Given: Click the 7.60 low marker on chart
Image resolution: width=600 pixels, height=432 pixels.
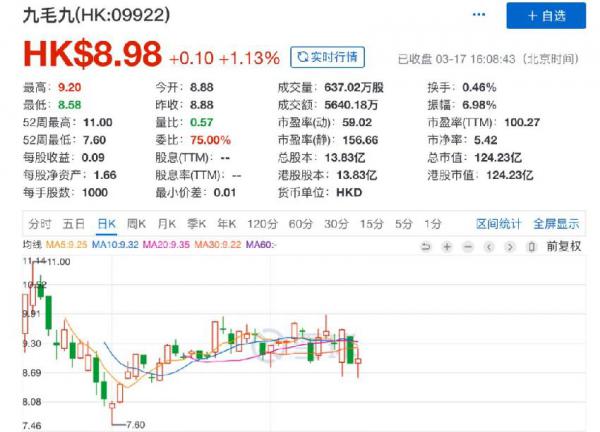Looking at the screenshot, I should click(135, 425).
